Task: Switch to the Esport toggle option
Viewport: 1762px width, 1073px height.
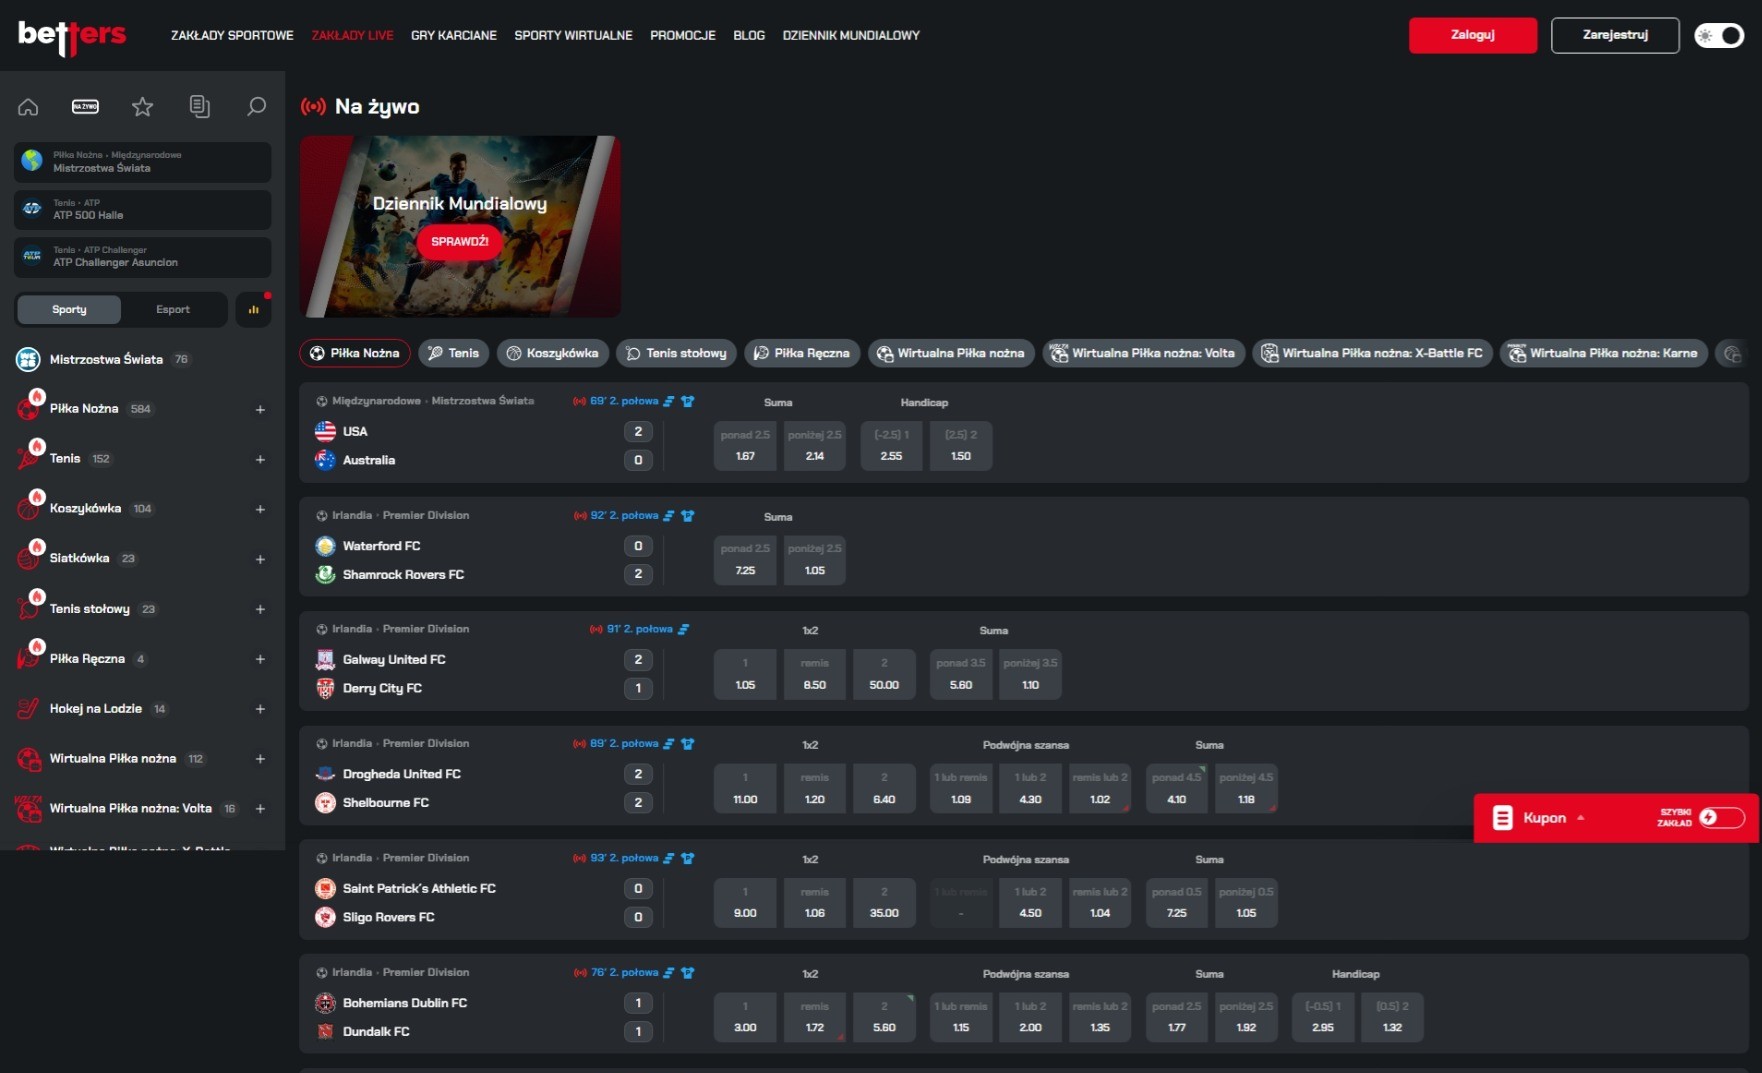Action: coord(173,310)
